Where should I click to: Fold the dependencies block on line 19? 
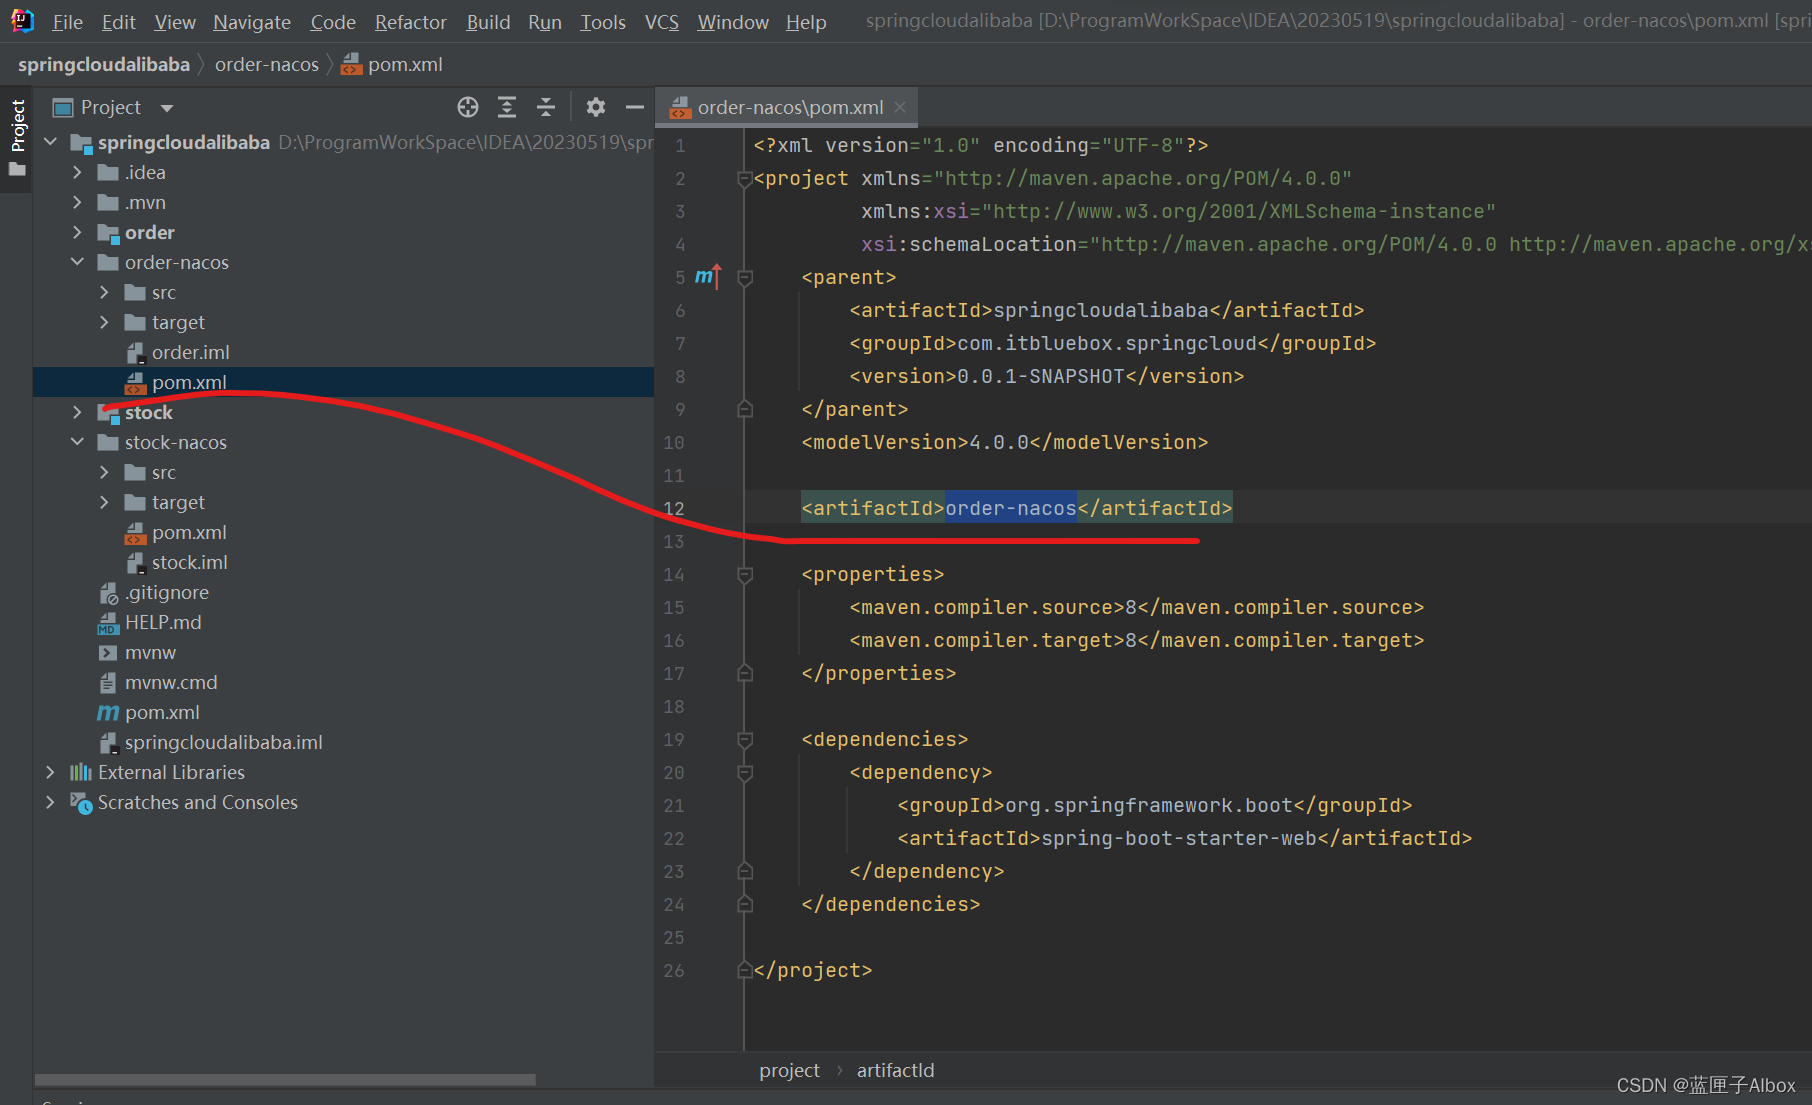[x=744, y=740]
